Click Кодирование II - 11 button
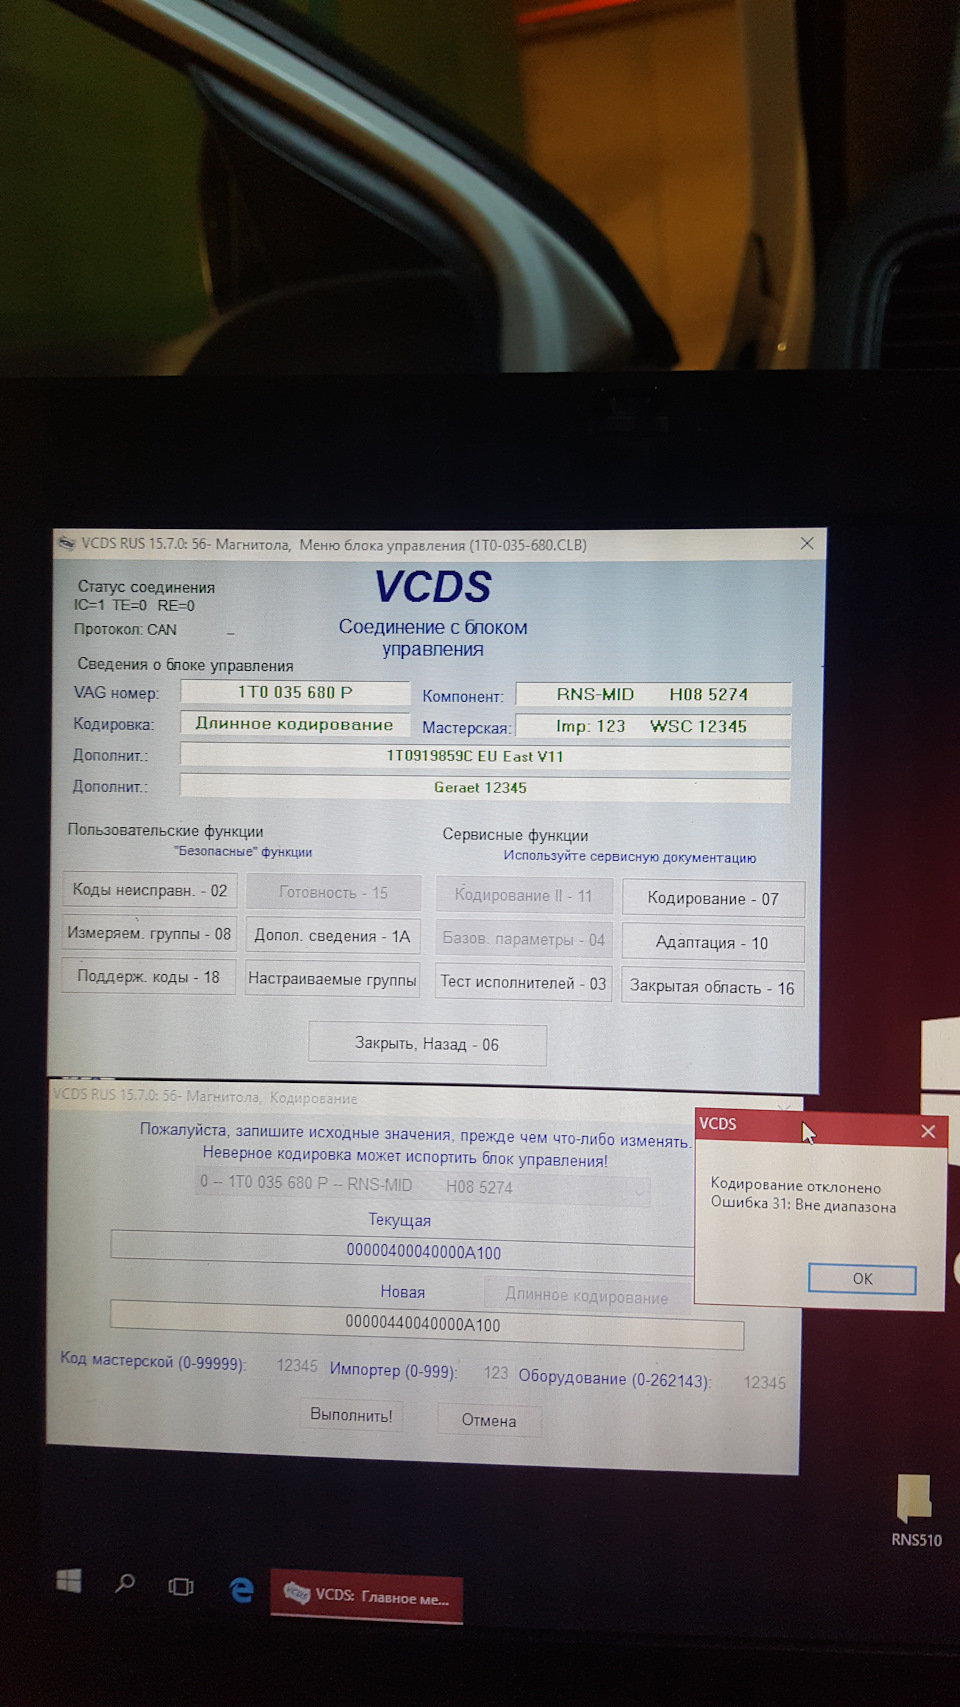Viewport: 960px width, 1707px height. pyautogui.click(x=523, y=895)
